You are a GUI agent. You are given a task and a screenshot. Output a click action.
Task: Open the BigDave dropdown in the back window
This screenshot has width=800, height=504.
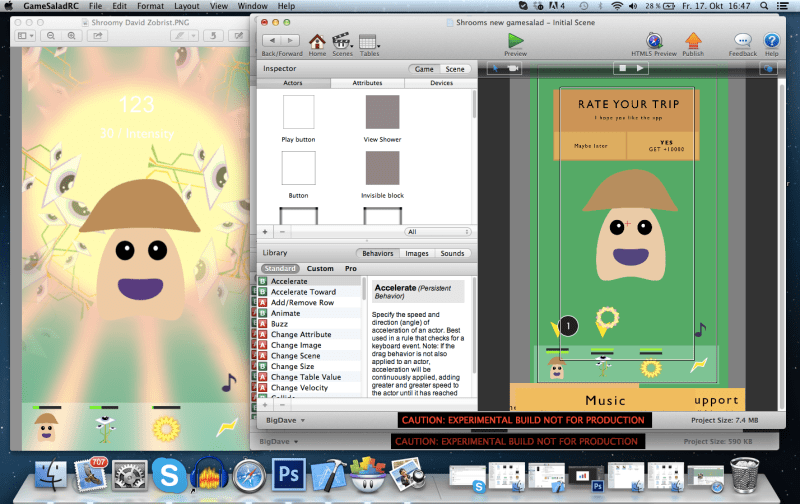(281, 441)
